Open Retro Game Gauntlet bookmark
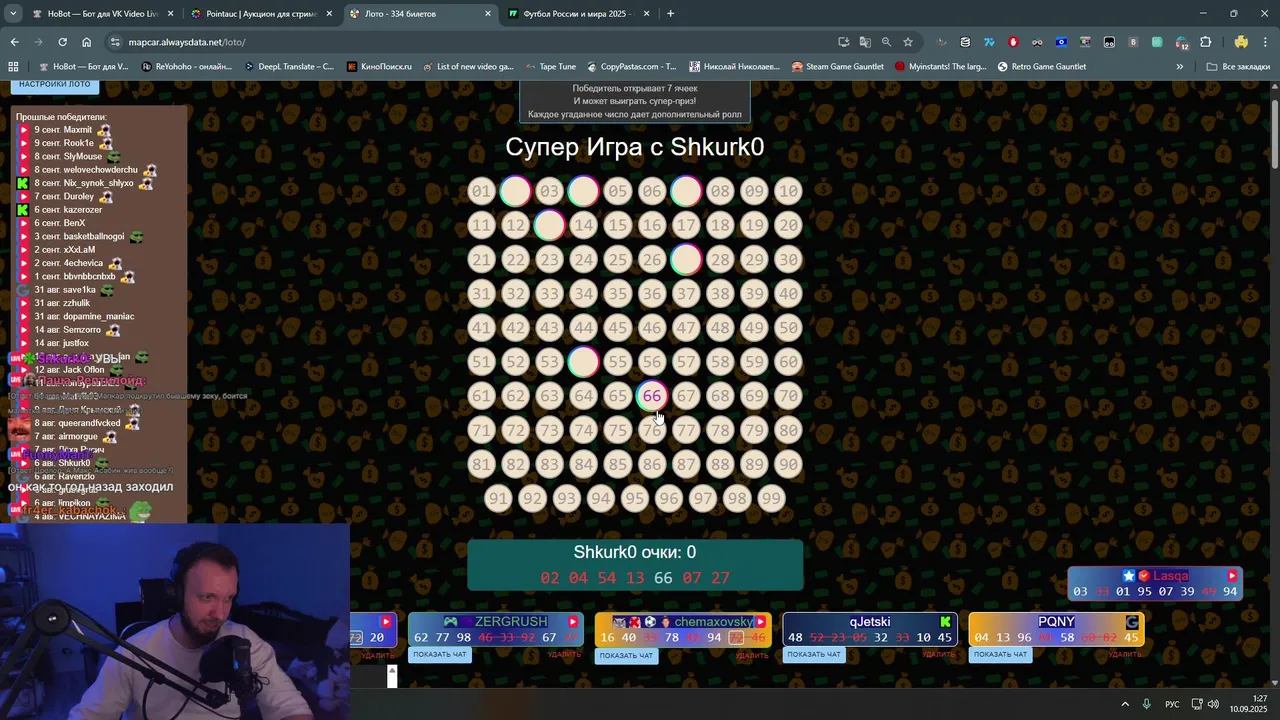The height and width of the screenshot is (720, 1280). pyautogui.click(x=1041, y=67)
